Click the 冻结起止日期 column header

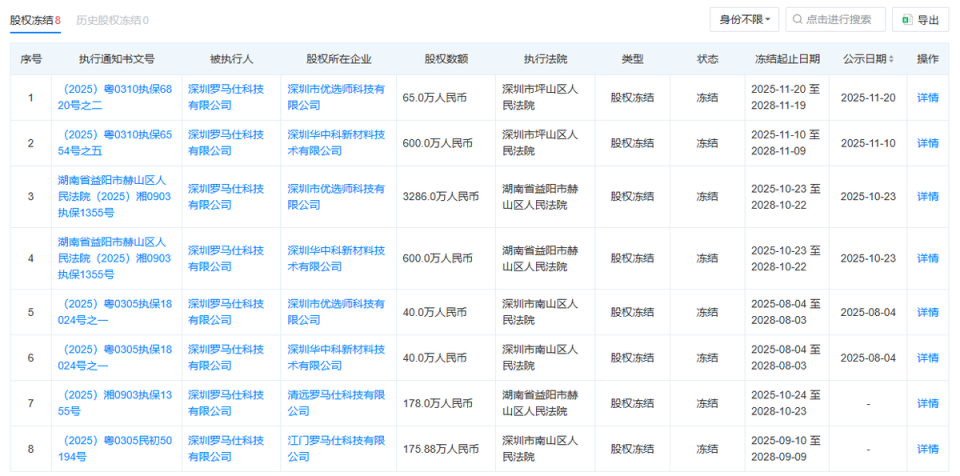787,59
